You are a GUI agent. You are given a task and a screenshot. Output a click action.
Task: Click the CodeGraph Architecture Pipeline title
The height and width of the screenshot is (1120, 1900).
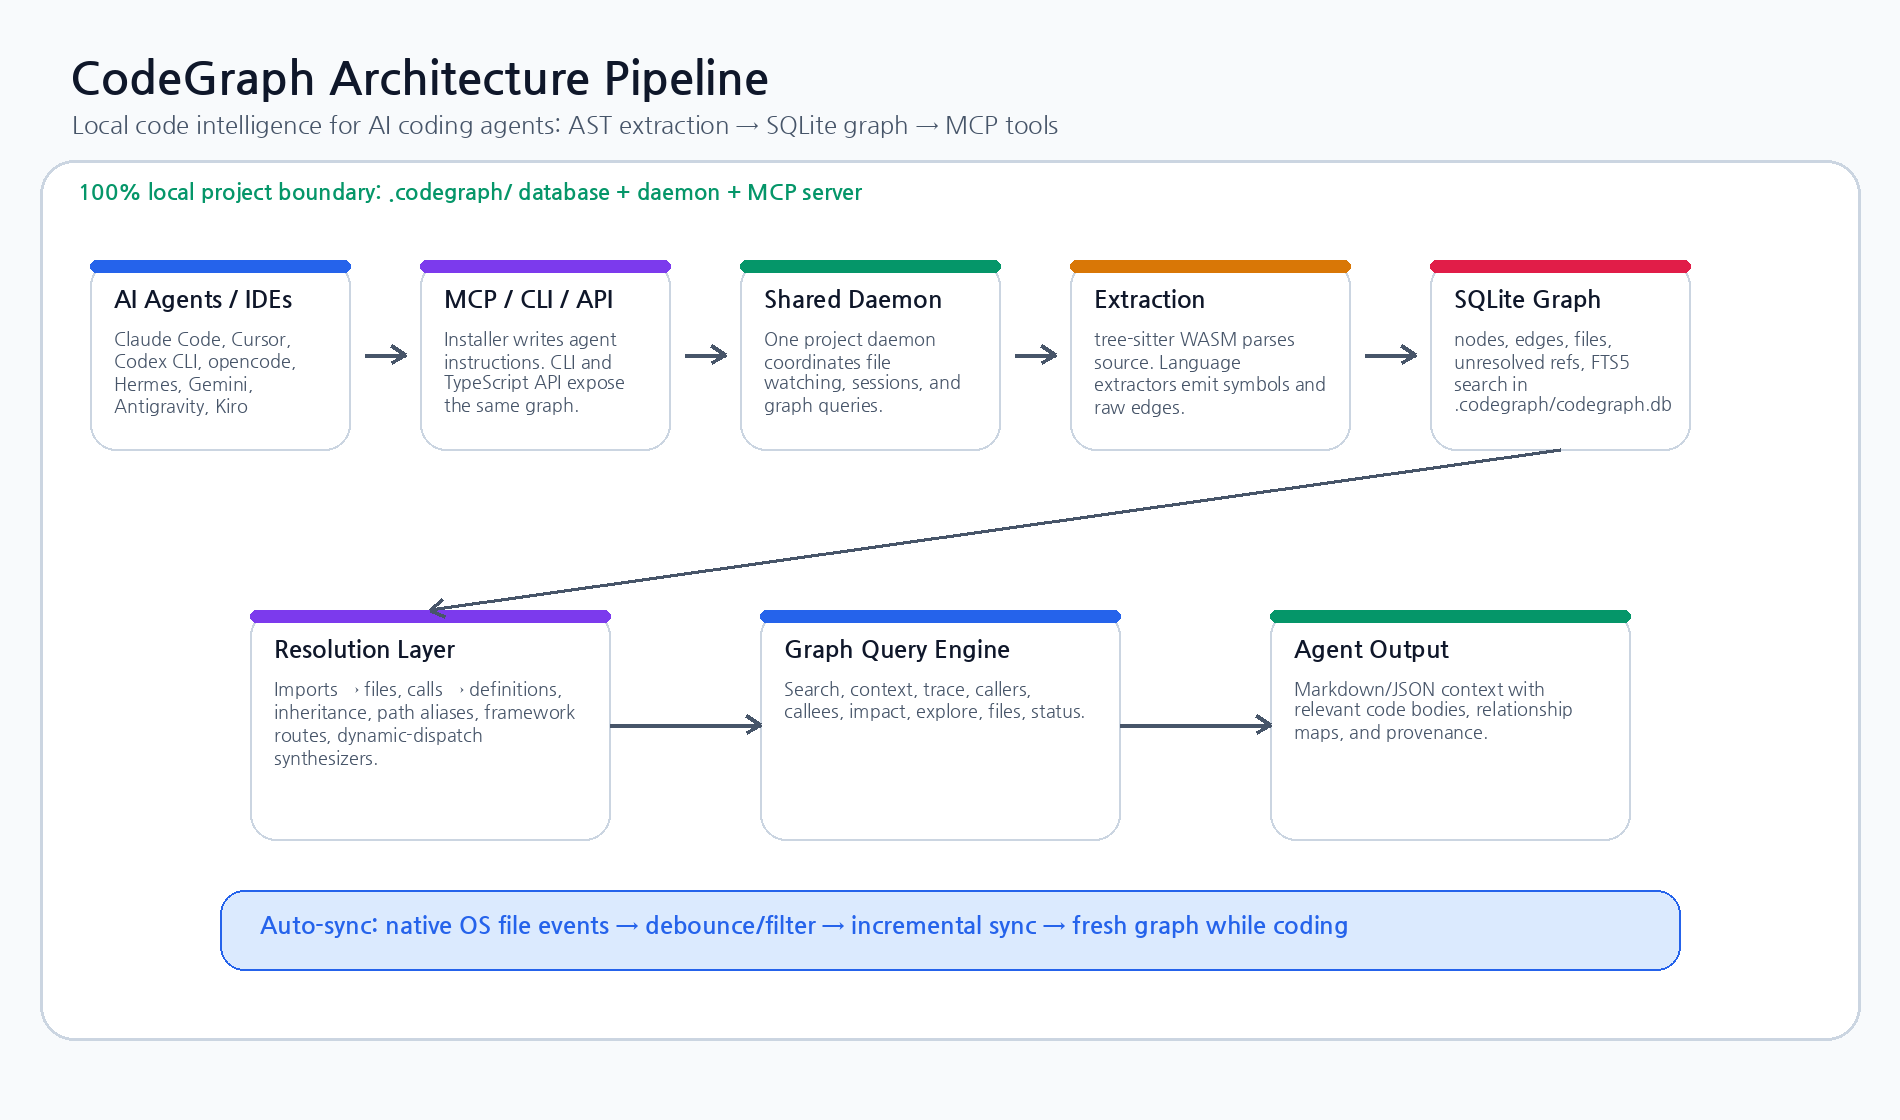[420, 79]
